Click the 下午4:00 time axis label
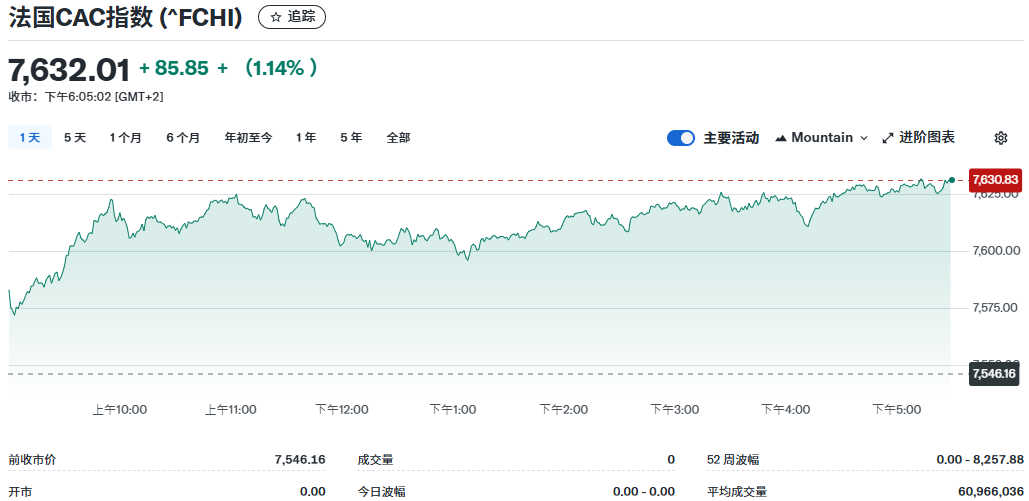This screenshot has height=501, width=1029. (x=786, y=410)
